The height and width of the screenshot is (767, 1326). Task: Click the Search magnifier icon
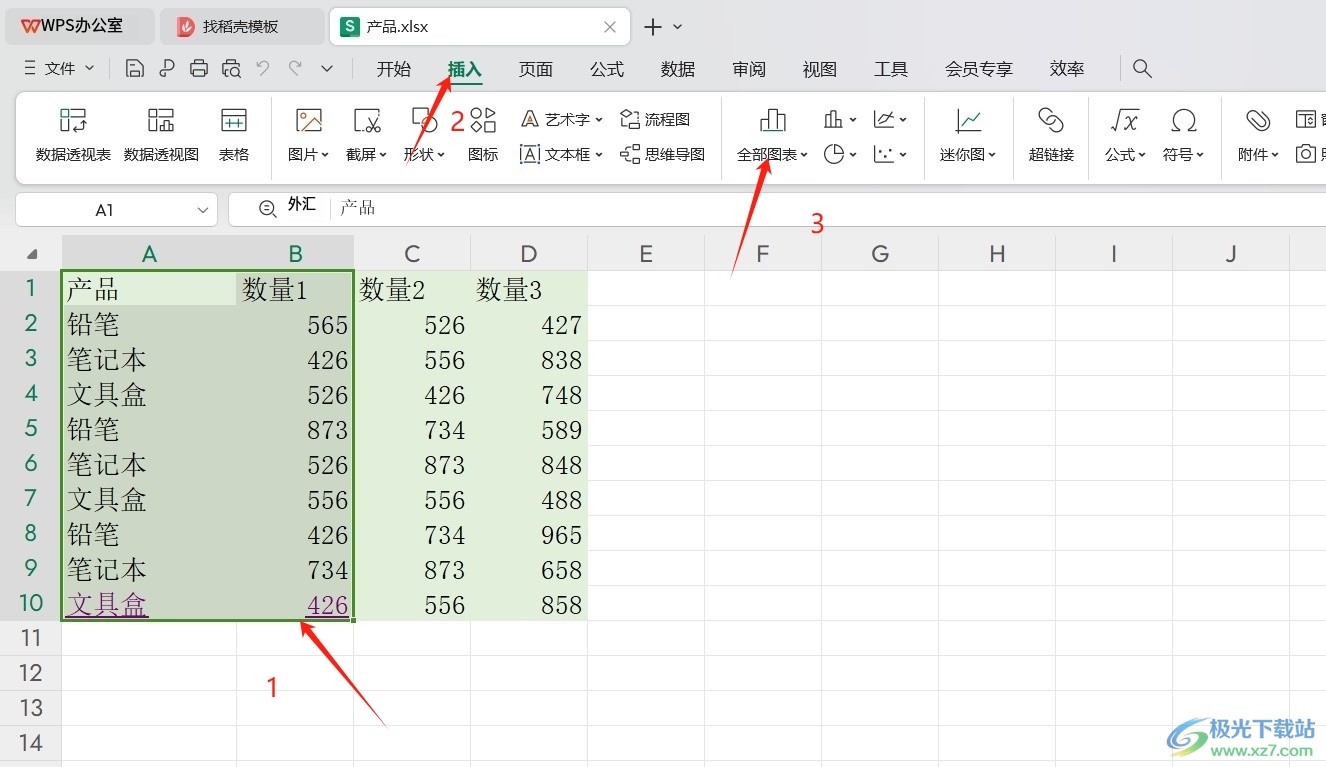(1142, 69)
